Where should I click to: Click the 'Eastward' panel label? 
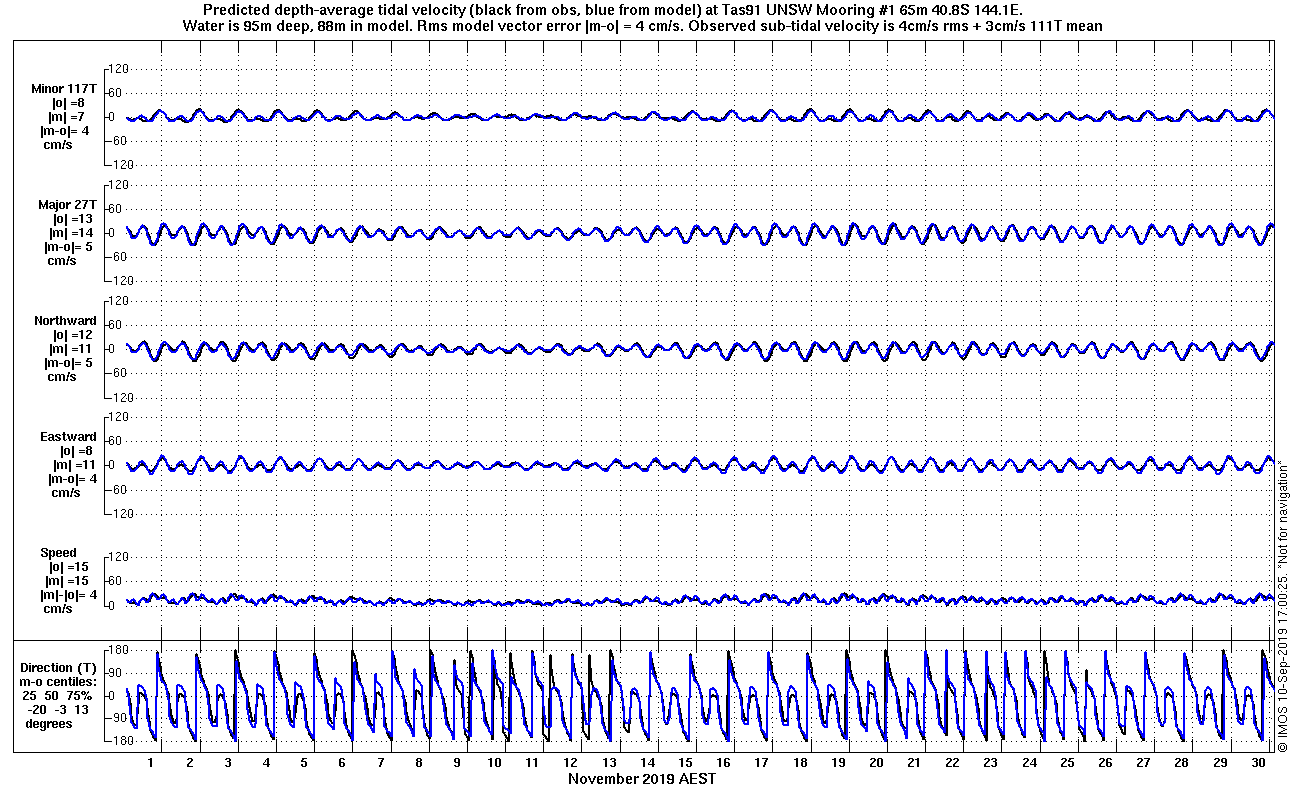tap(69, 436)
